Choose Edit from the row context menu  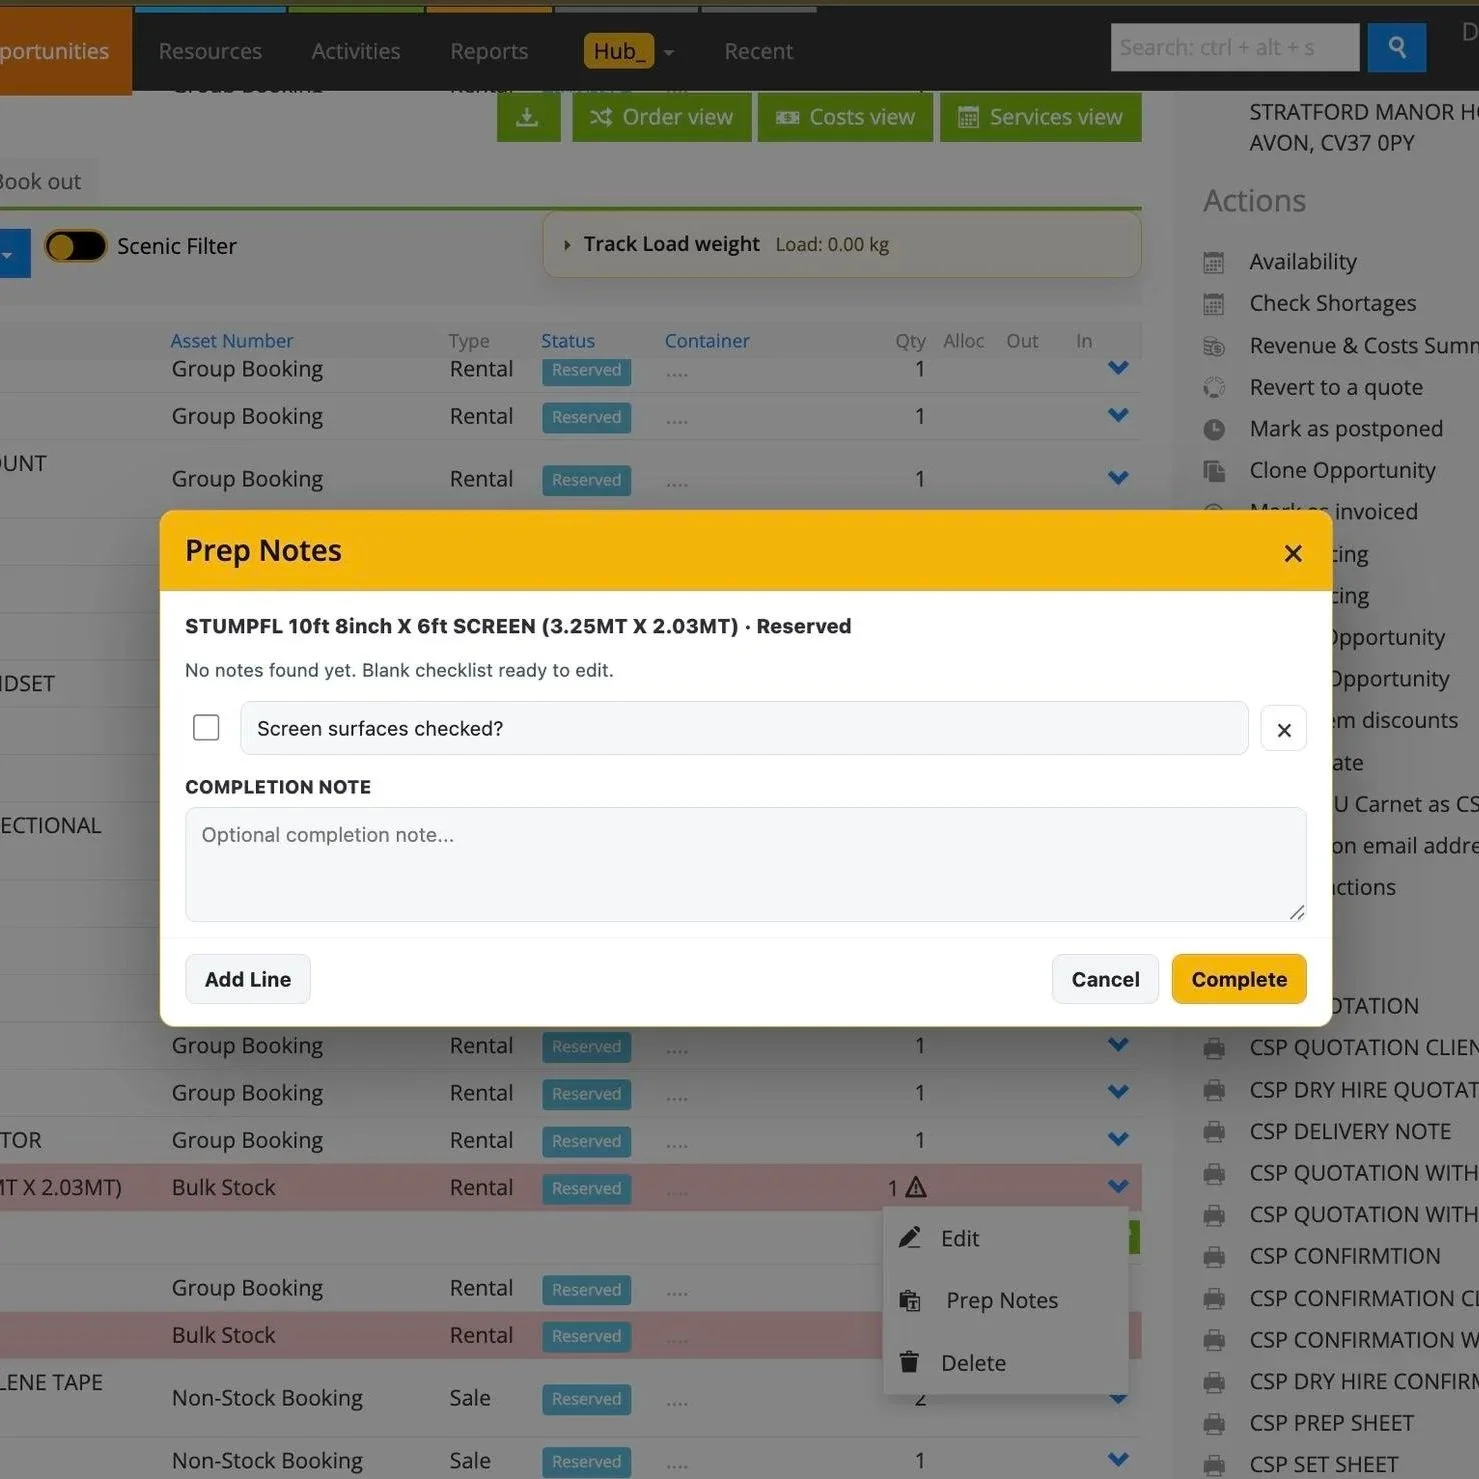click(960, 1239)
